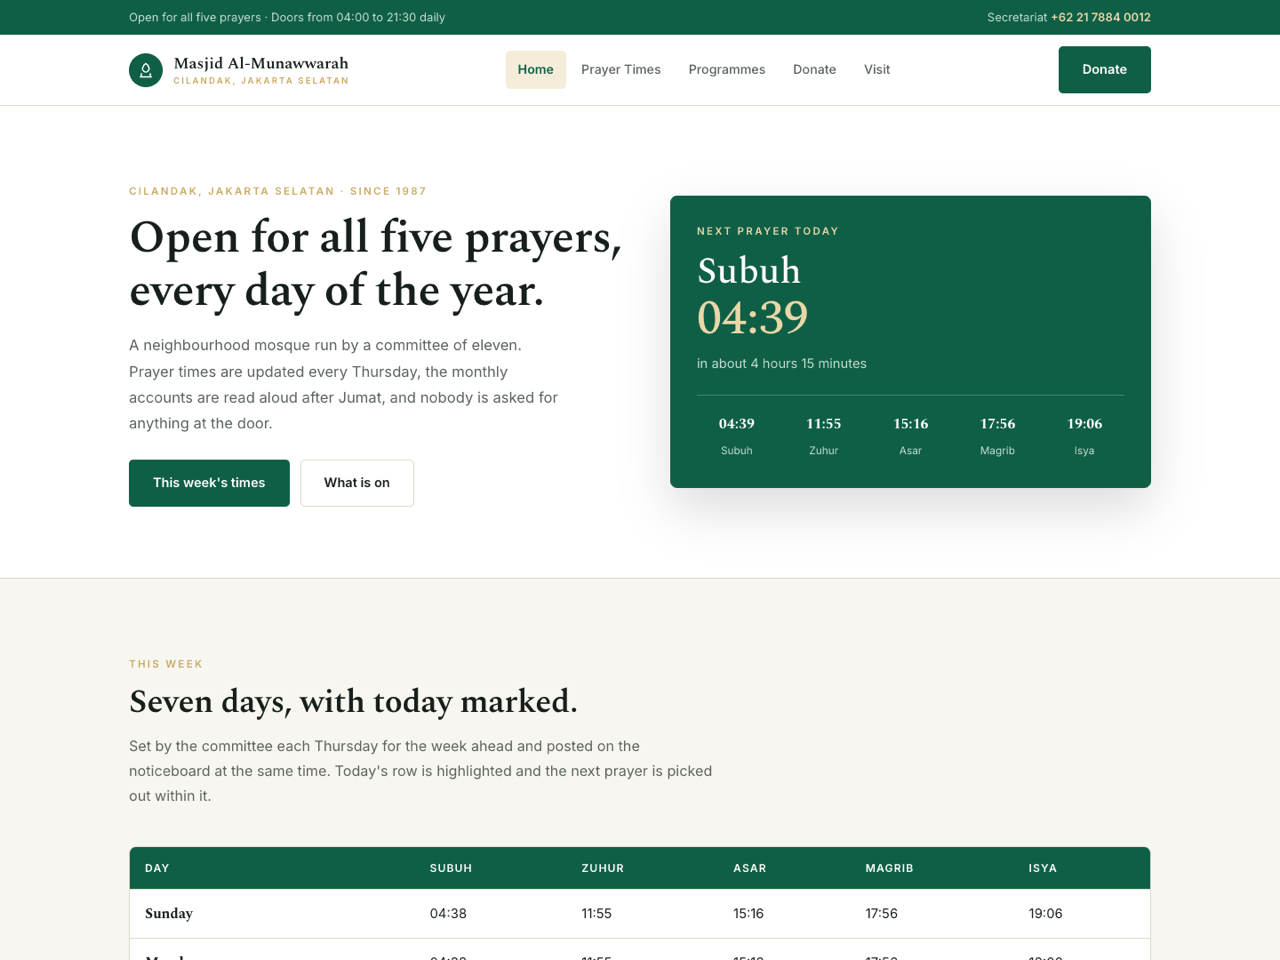Viewport: 1280px width, 960px height.
Task: Click the Masjid Al-Munawwarah site title
Action: pyautogui.click(x=261, y=63)
